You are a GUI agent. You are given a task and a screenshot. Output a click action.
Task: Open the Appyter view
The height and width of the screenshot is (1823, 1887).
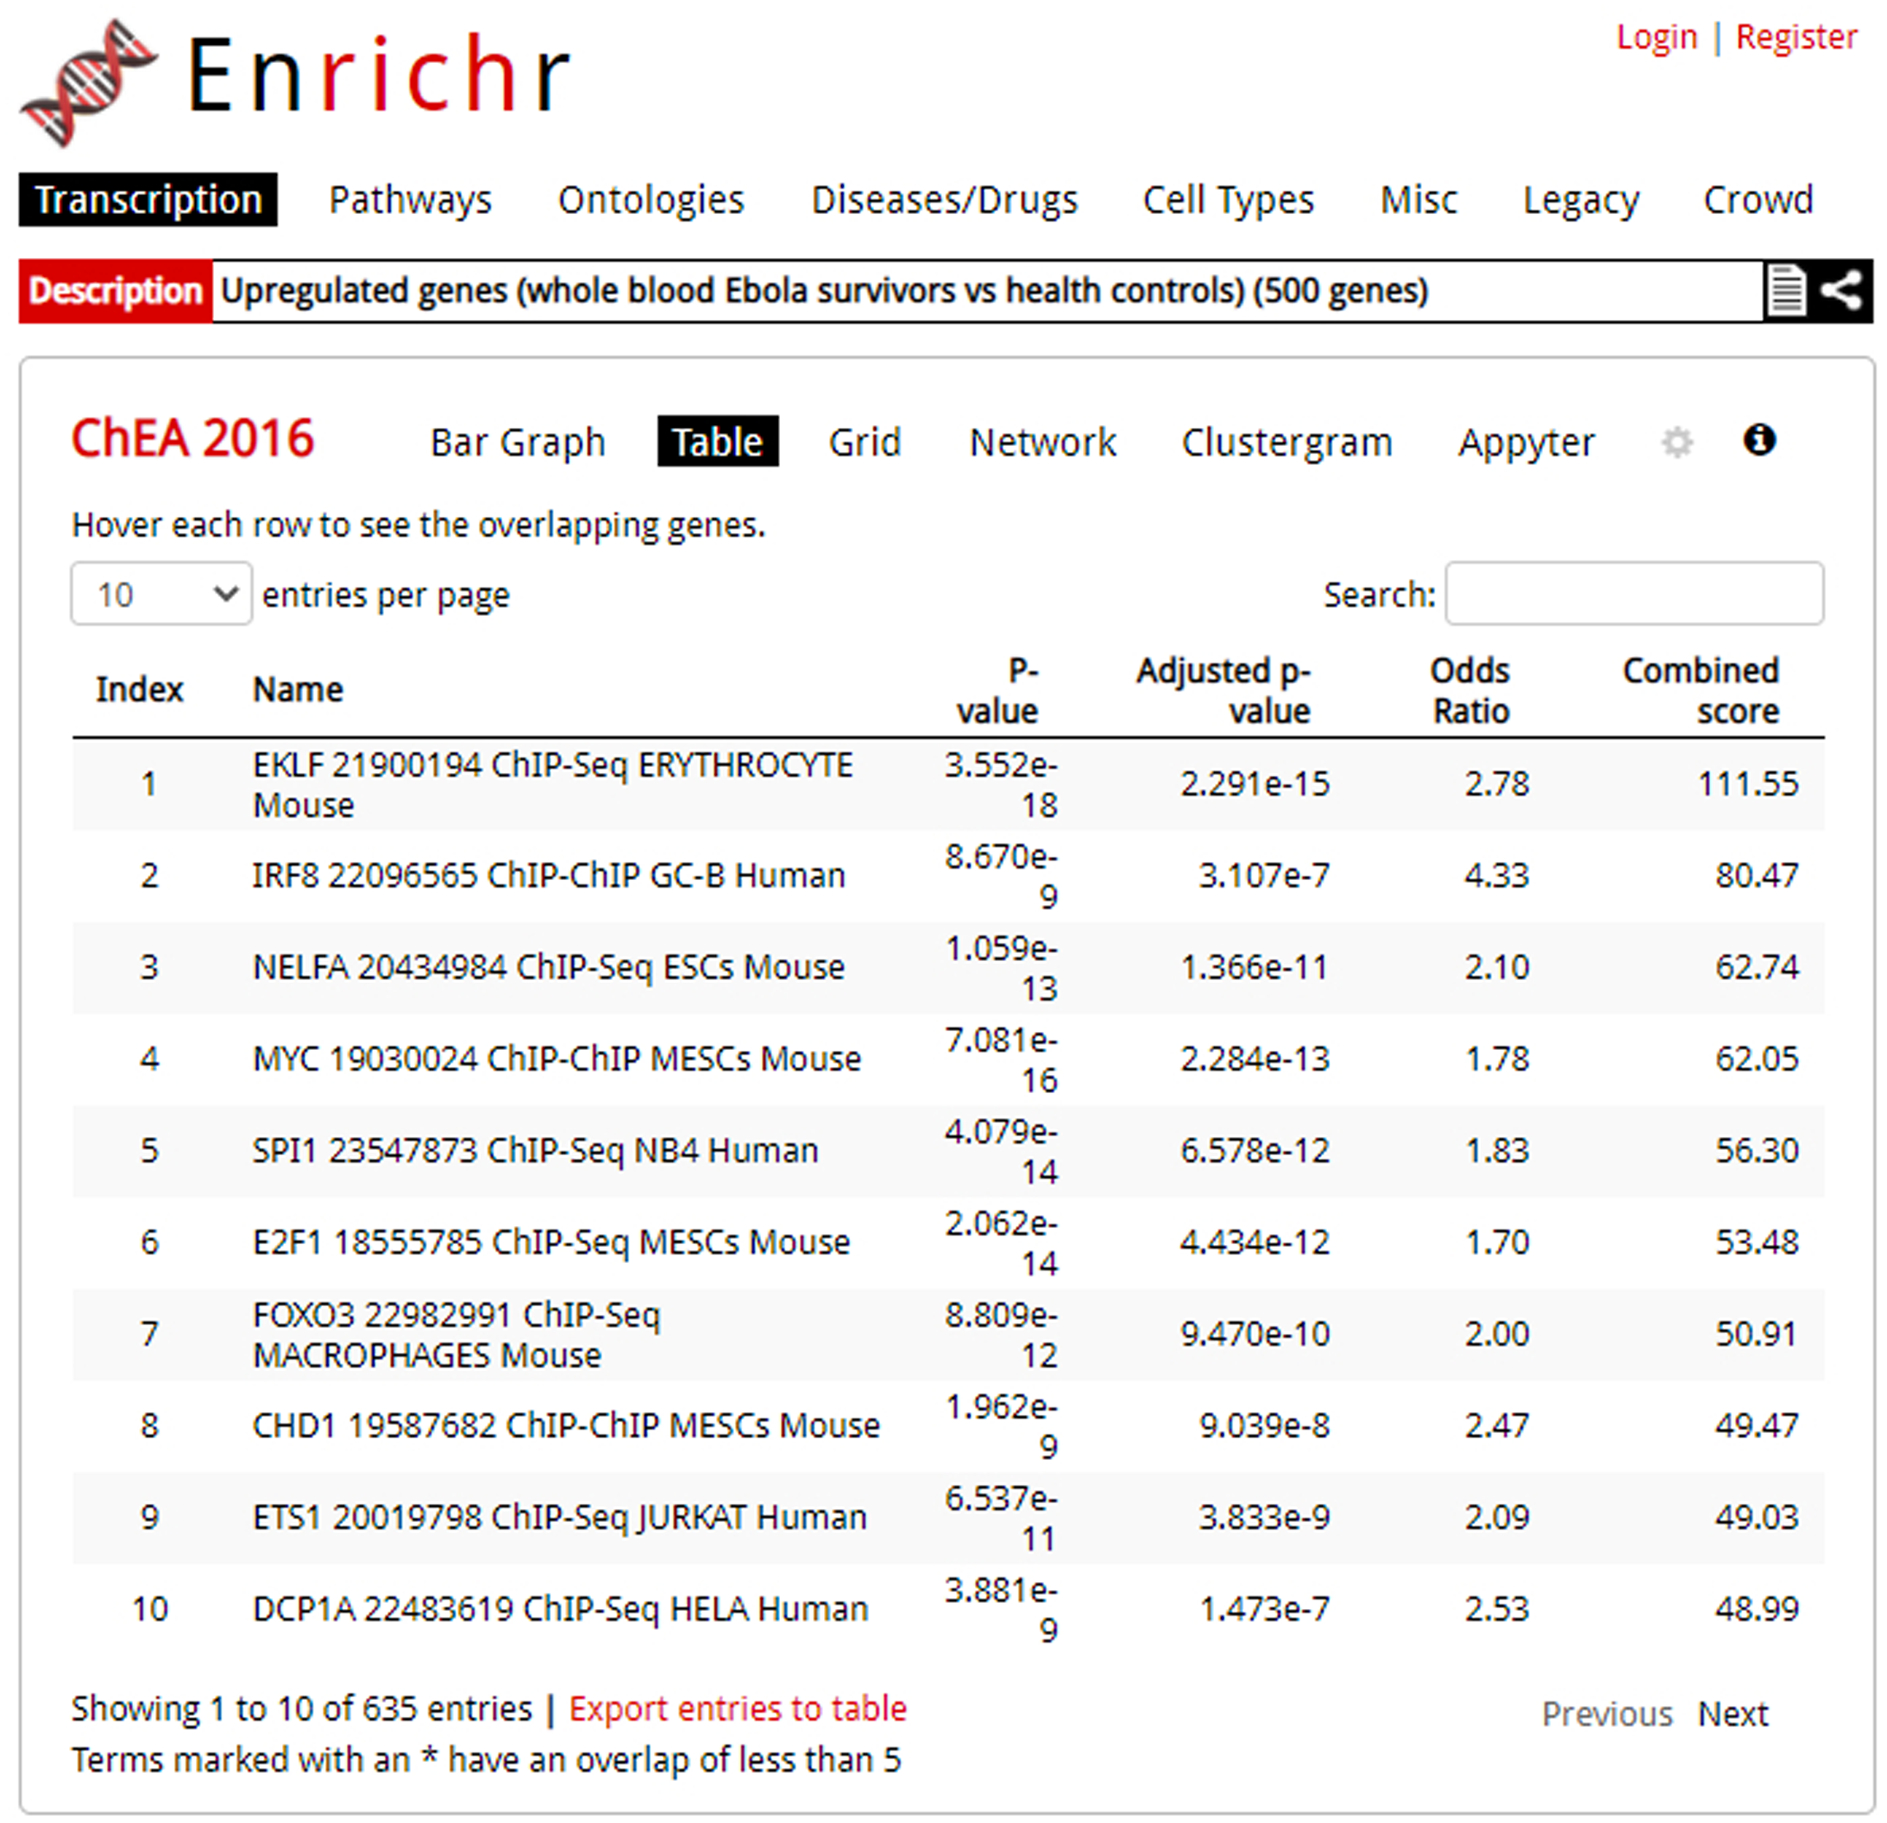tap(1526, 442)
